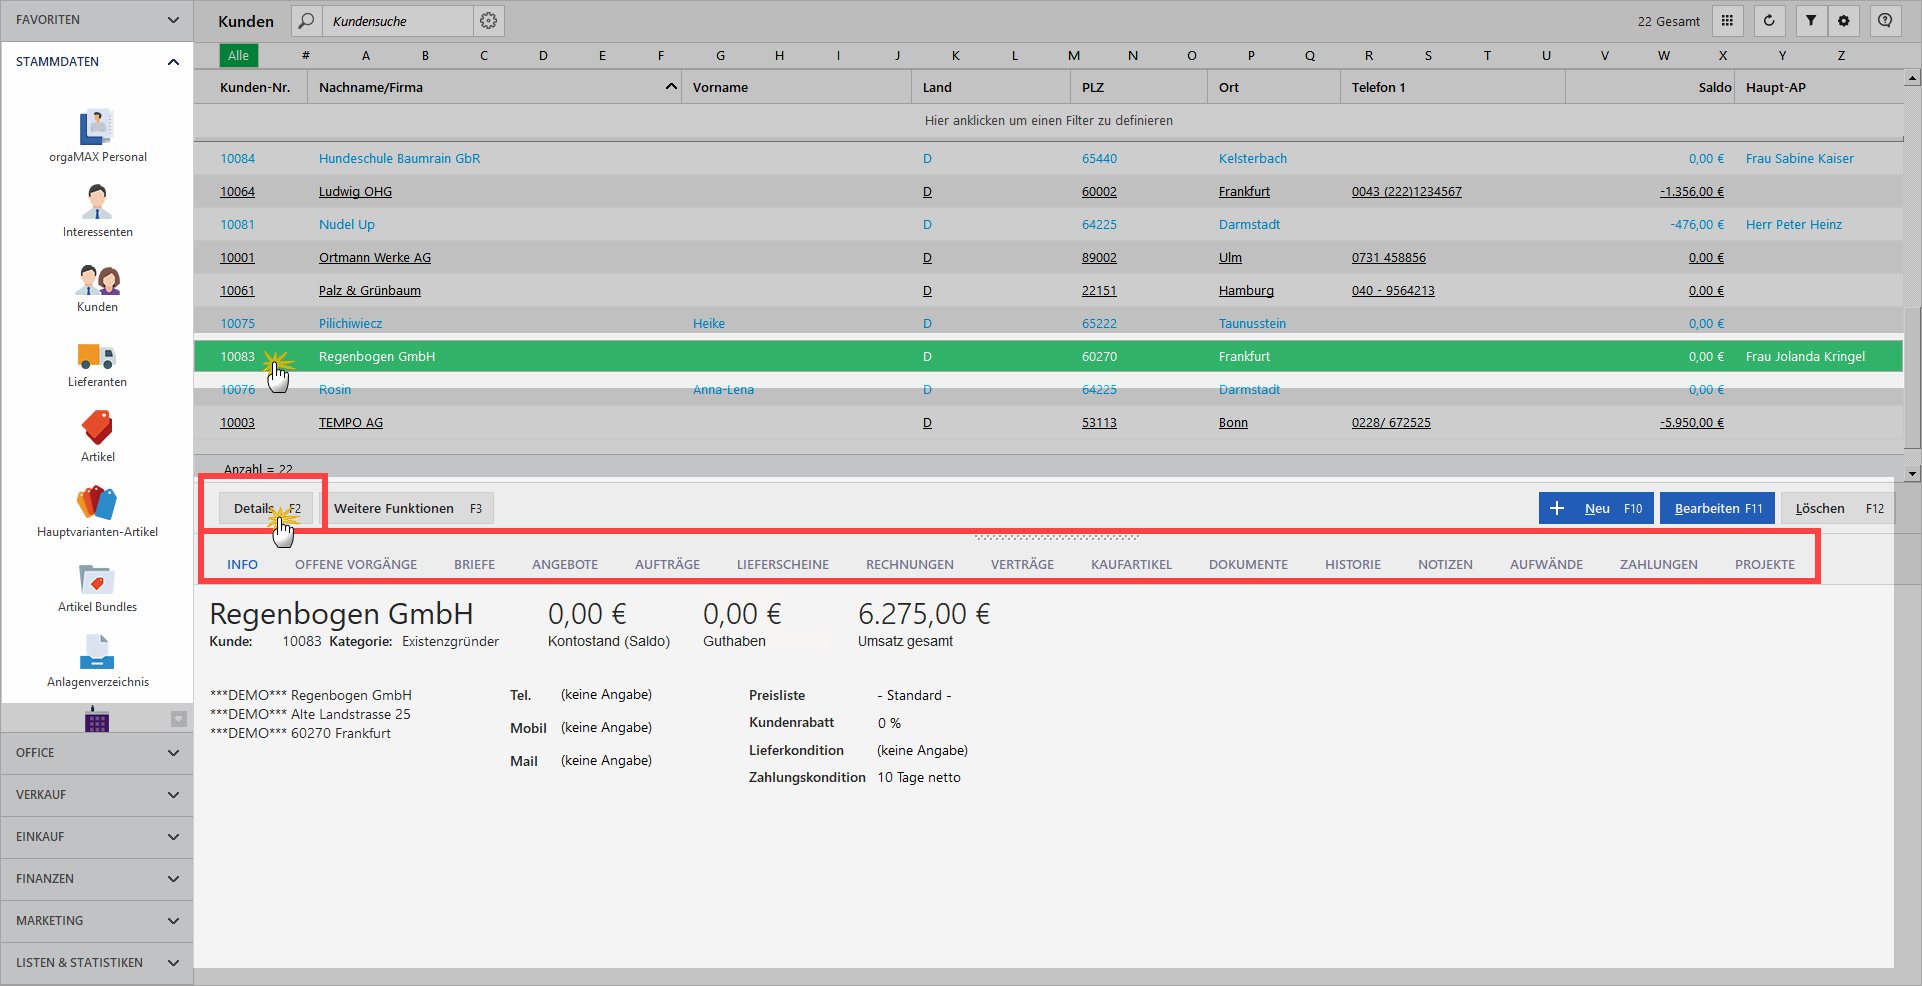Open Anlagenverzeichnis icon

tap(97, 652)
